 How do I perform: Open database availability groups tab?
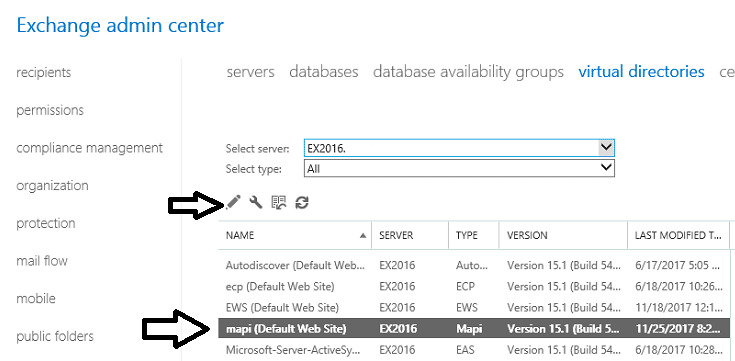[x=468, y=72]
